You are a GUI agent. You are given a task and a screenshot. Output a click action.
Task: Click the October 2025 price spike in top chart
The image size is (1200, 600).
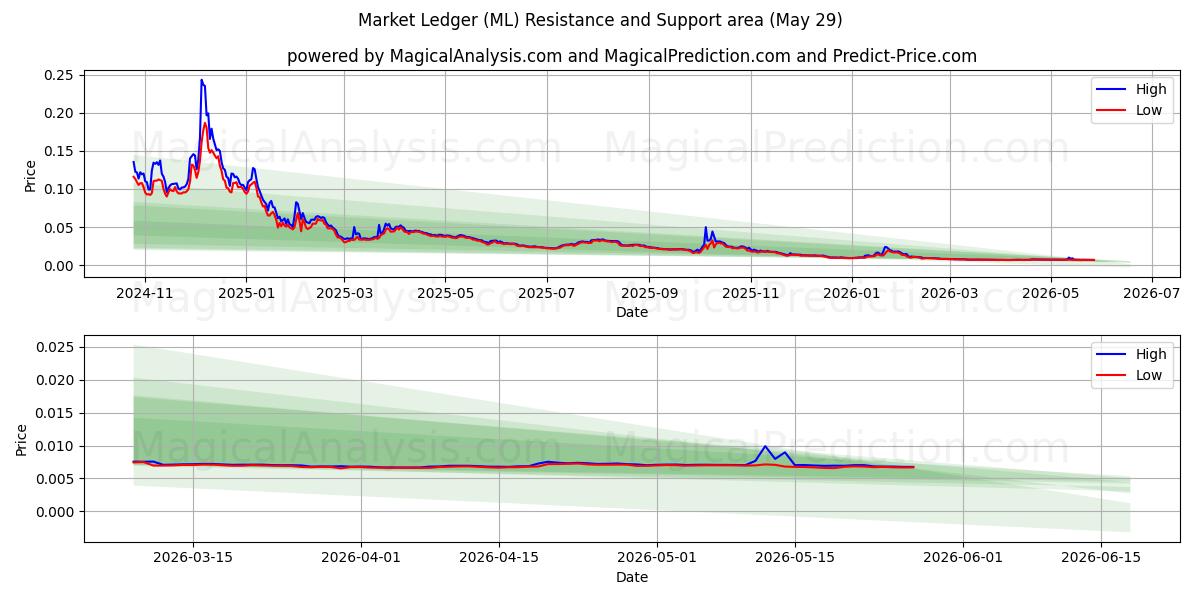click(705, 229)
